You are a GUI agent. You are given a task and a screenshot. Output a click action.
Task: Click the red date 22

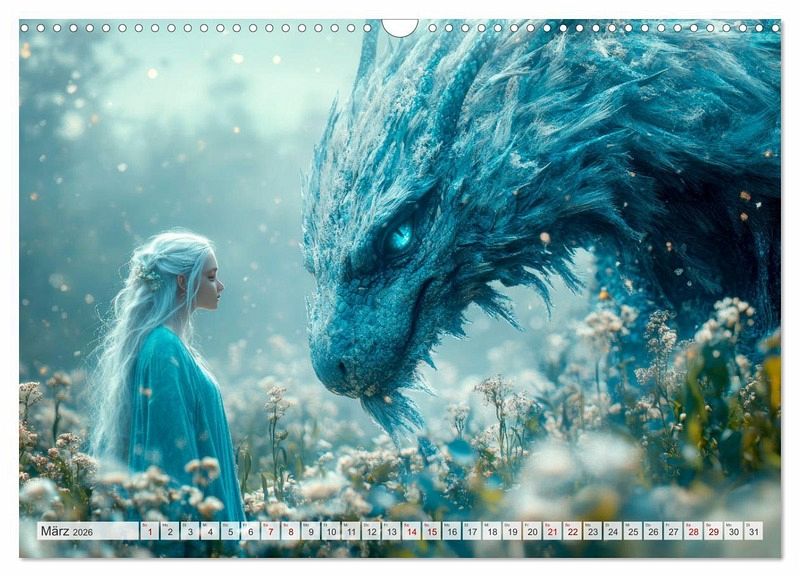point(572,531)
